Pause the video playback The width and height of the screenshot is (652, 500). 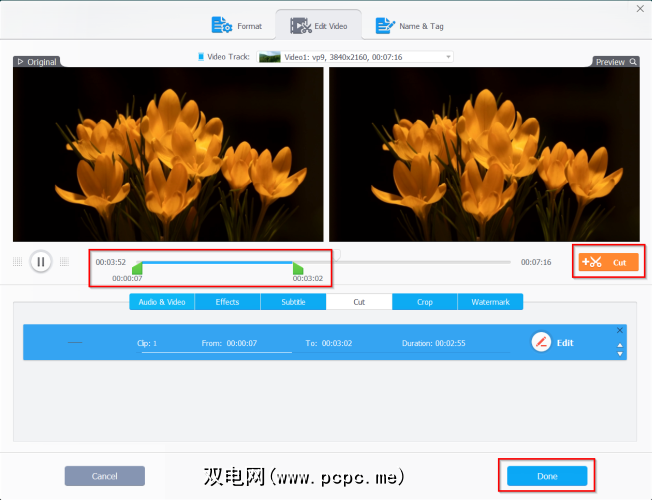click(x=41, y=262)
